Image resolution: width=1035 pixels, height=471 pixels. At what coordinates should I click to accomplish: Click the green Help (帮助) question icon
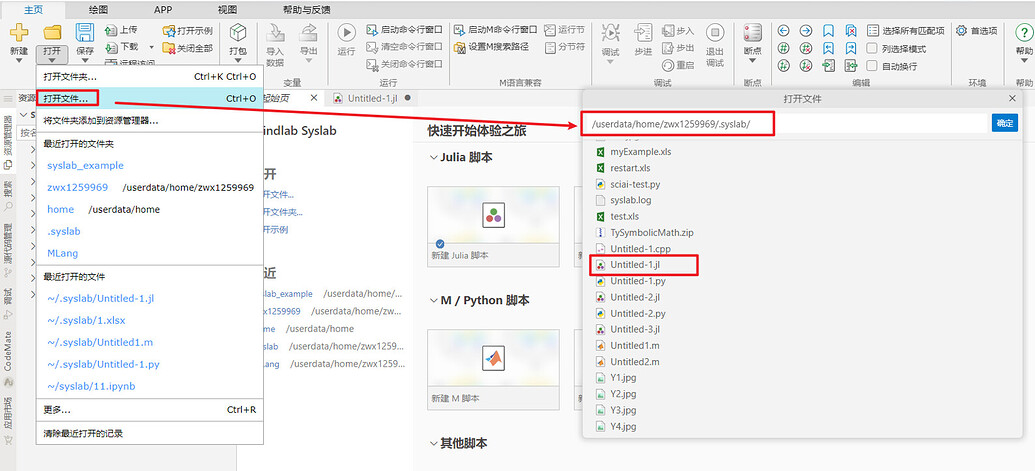pos(1024,32)
